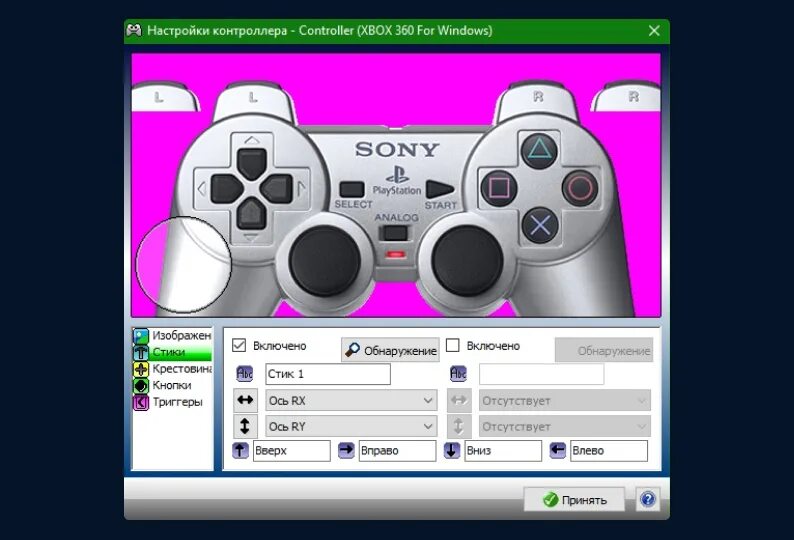Image resolution: width=794 pixels, height=540 pixels.
Task: Edit the Влево text field
Action: click(609, 450)
